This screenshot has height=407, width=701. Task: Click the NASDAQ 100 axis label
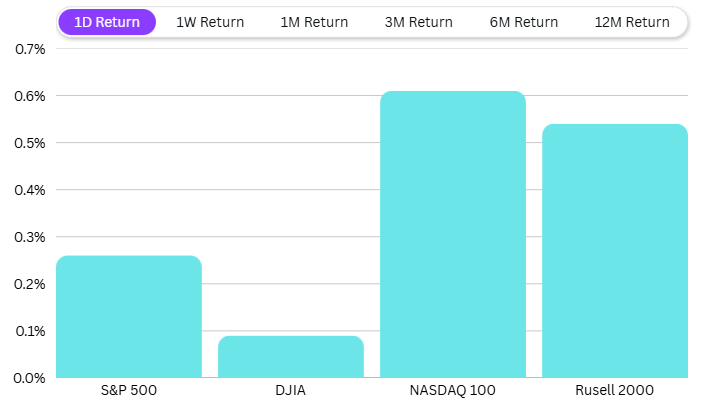pos(453,390)
